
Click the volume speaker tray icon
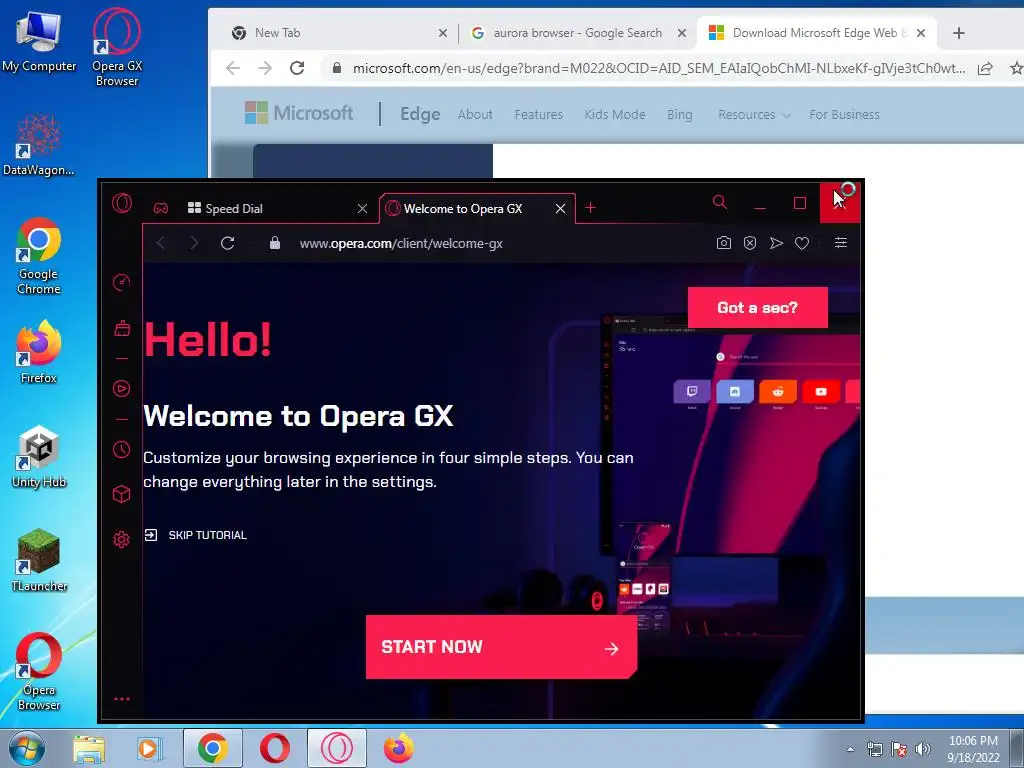(923, 749)
